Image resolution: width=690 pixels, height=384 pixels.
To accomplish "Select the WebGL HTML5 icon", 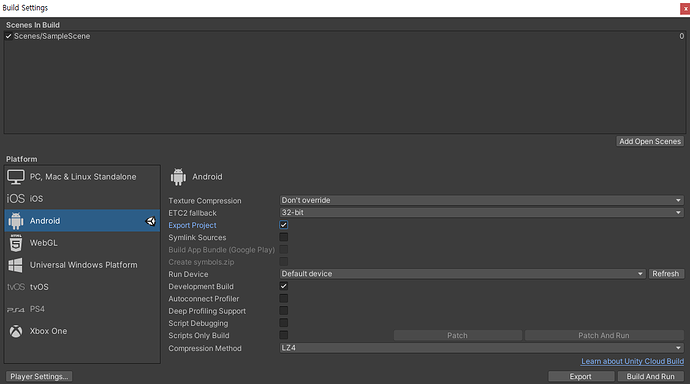I will (16, 243).
